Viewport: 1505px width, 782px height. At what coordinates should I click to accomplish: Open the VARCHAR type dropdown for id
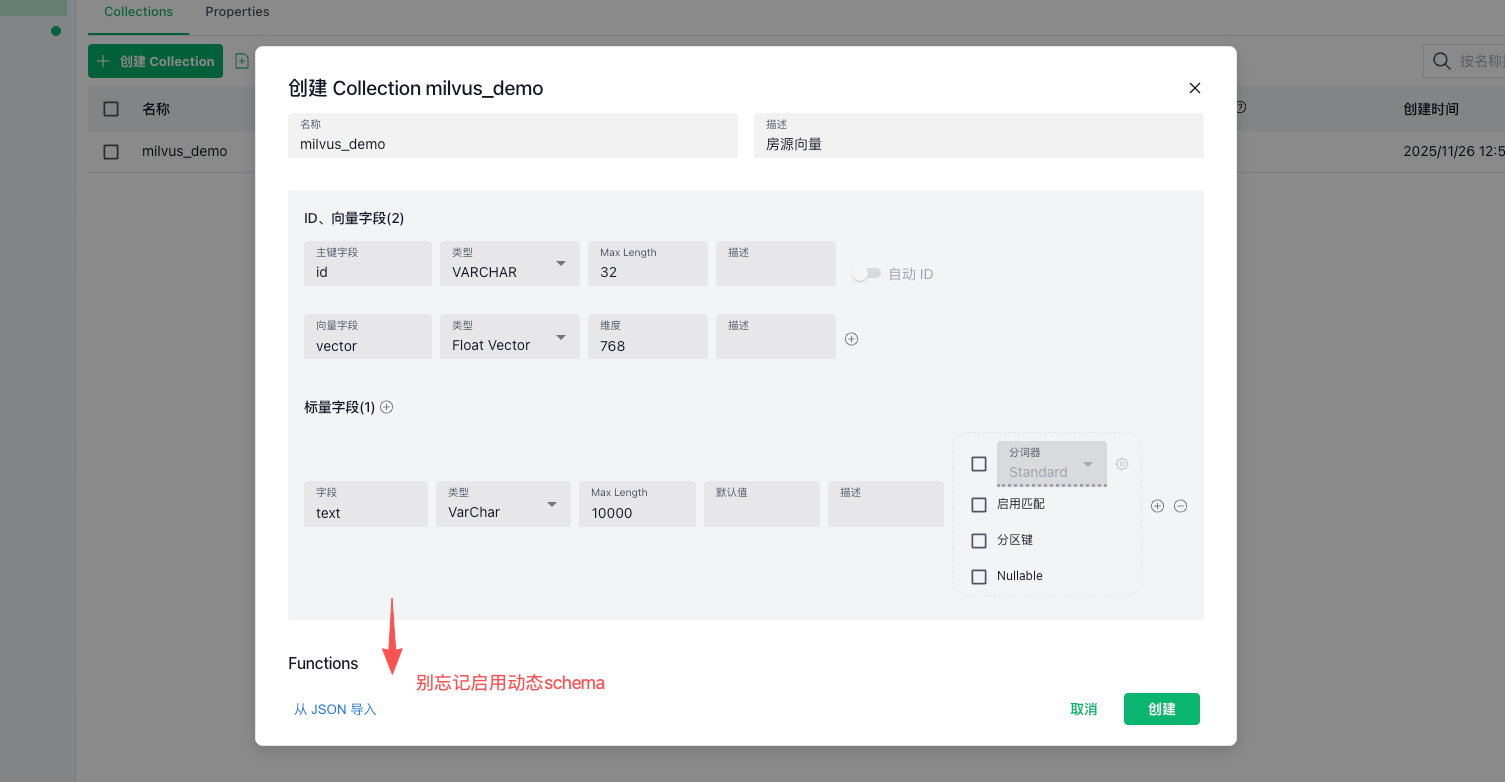pos(510,263)
